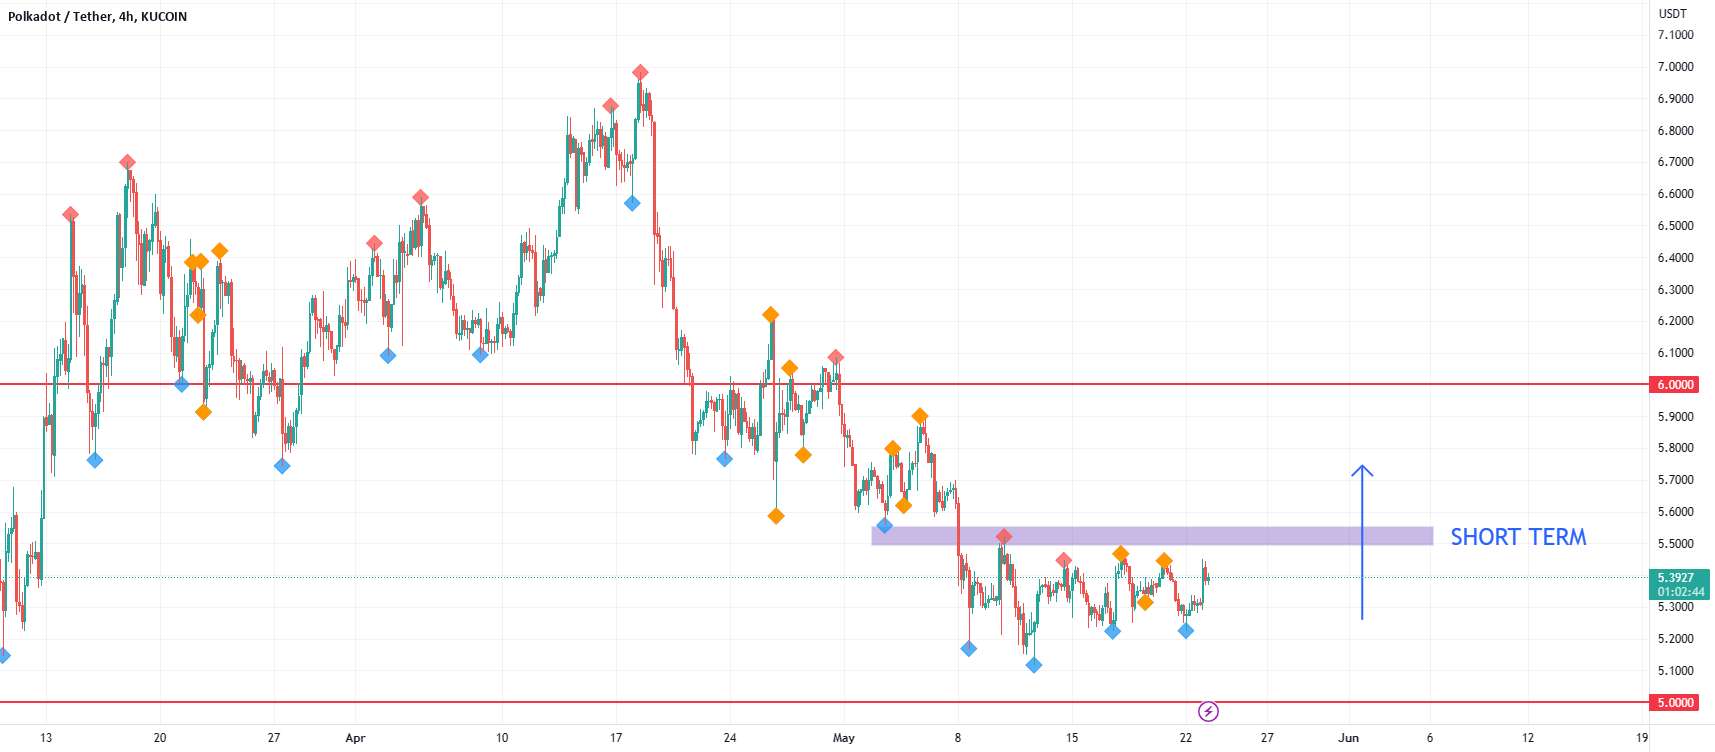
Task: Click the 10 date label on the time axis
Action: pos(502,738)
